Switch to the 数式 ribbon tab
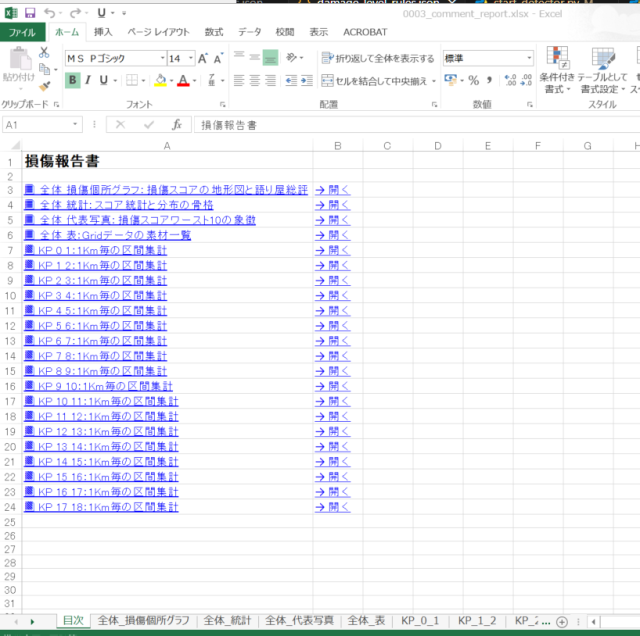The image size is (640, 636). click(x=214, y=32)
